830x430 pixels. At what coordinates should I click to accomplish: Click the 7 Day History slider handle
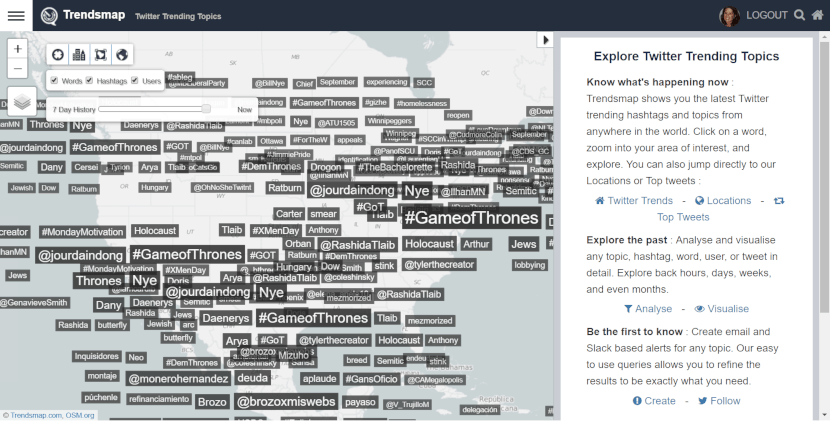206,109
